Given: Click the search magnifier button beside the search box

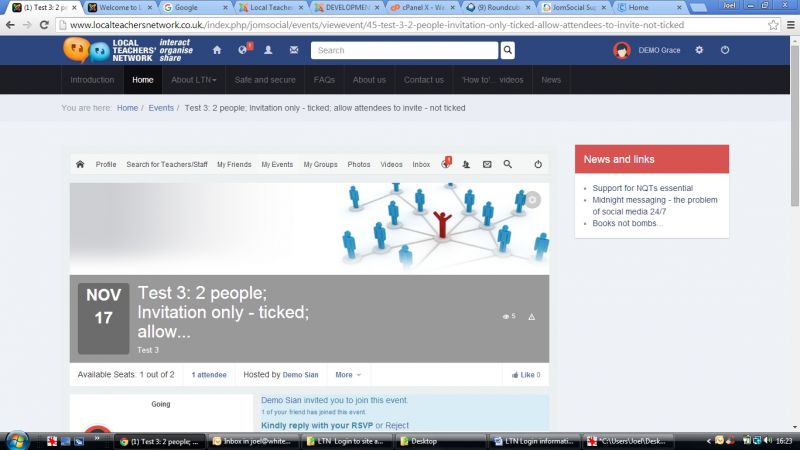Looking at the screenshot, I should (x=507, y=50).
